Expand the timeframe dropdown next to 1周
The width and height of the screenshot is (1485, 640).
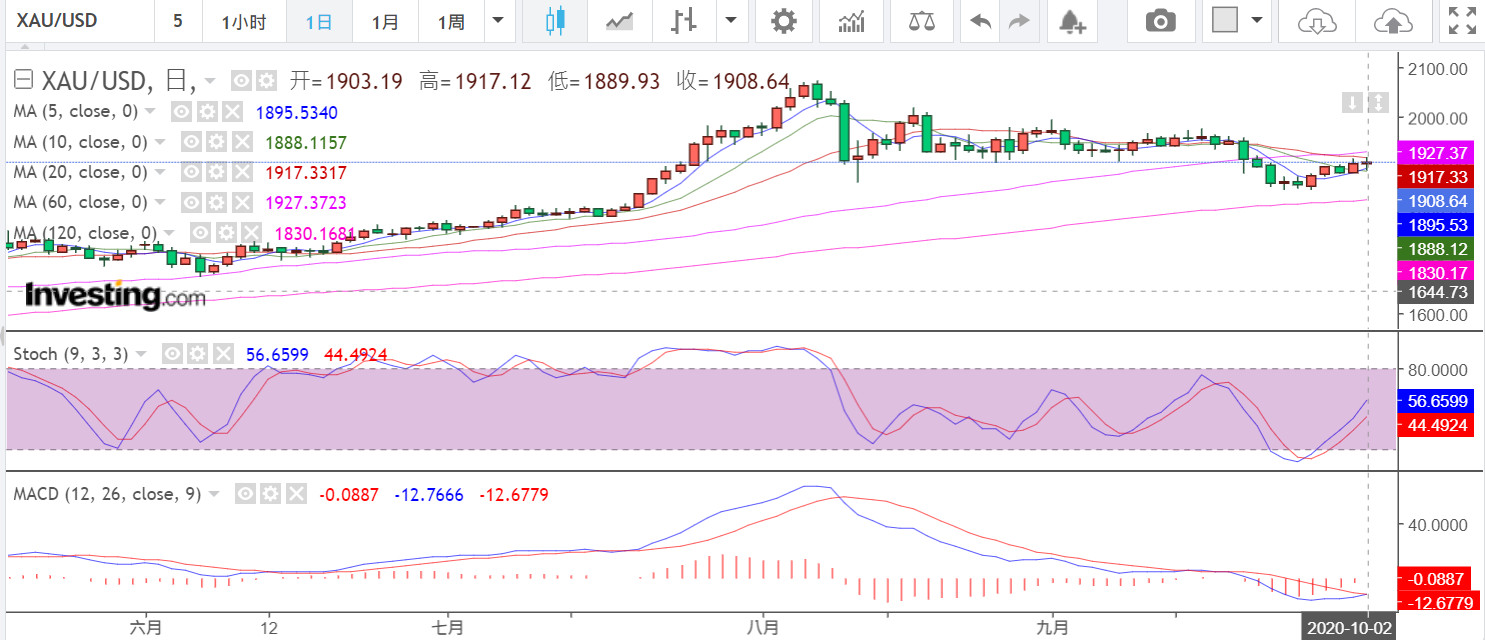[498, 21]
